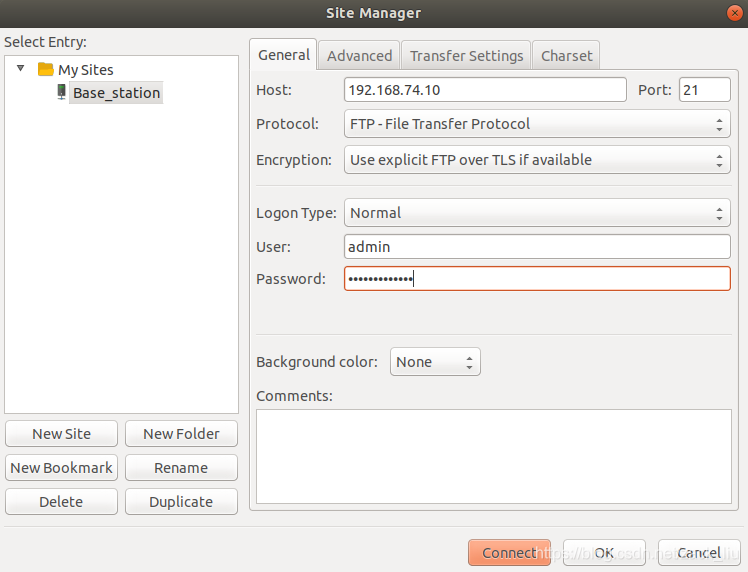The width and height of the screenshot is (748, 572).
Task: Click the Delete button
Action: click(x=61, y=501)
